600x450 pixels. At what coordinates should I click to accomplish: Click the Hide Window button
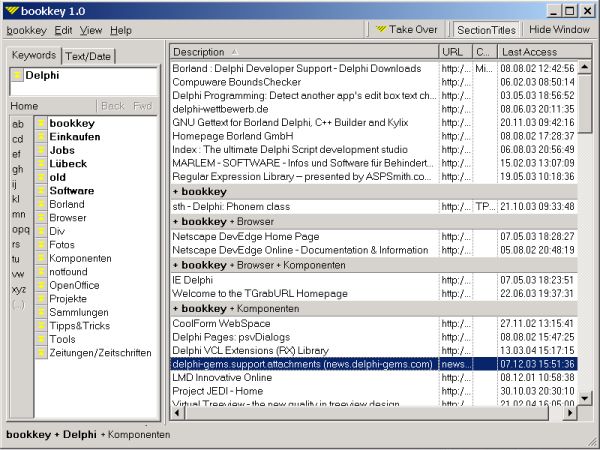click(x=559, y=29)
